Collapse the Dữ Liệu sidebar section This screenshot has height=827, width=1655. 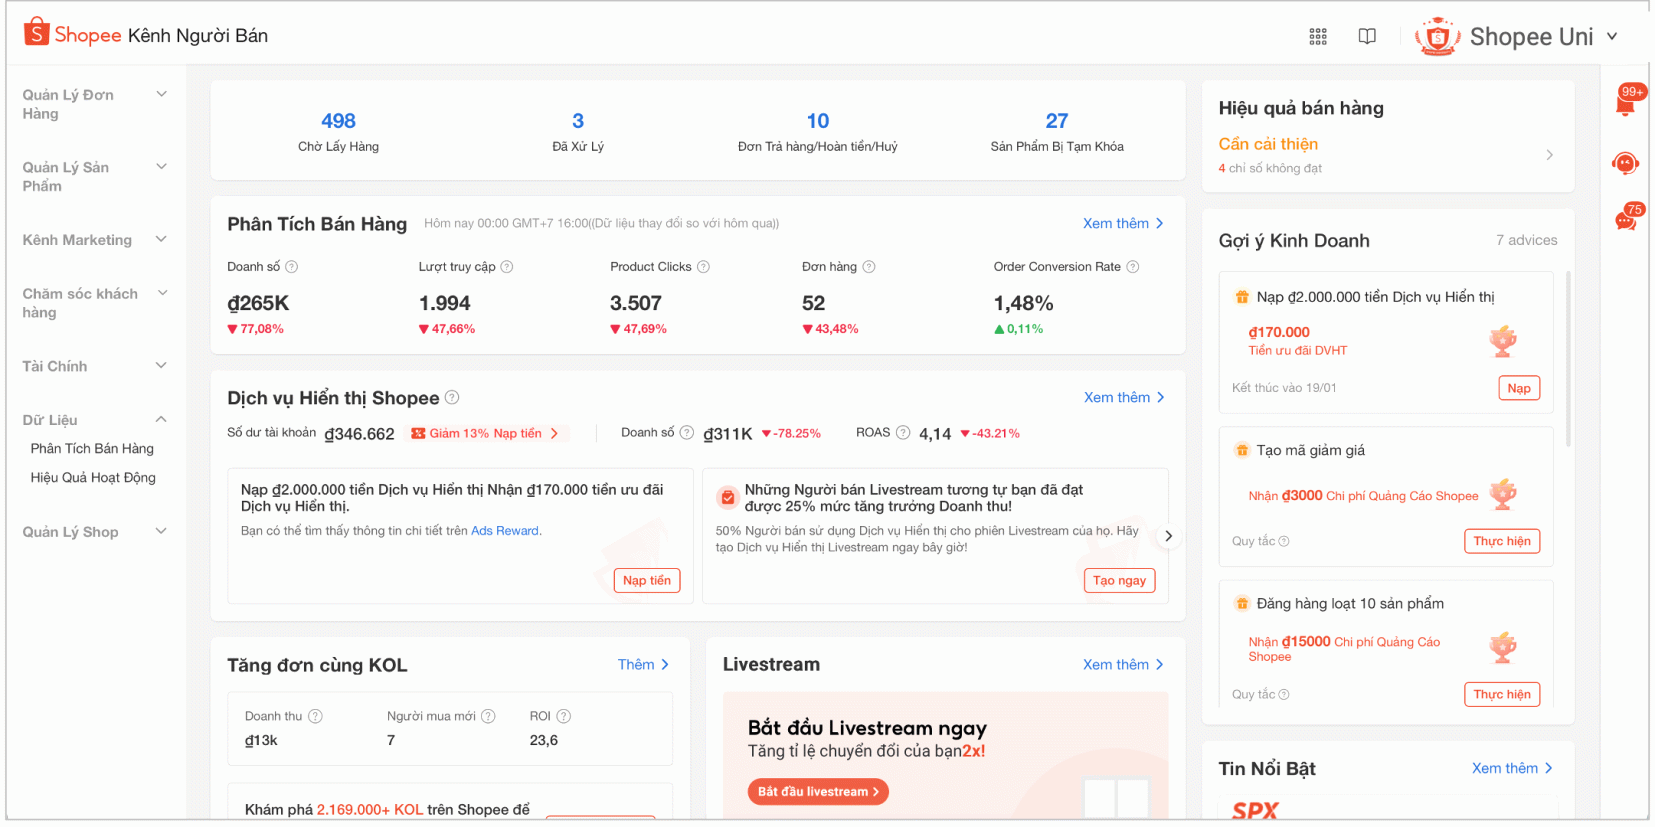[161, 420]
